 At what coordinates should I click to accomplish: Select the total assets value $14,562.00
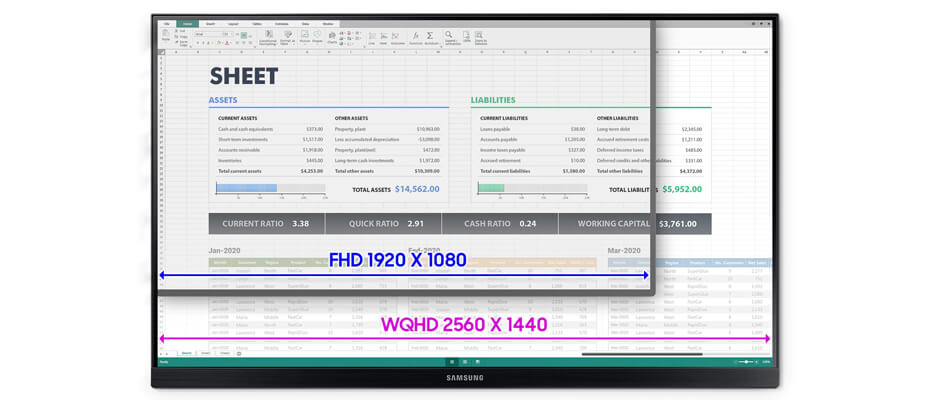pos(417,189)
